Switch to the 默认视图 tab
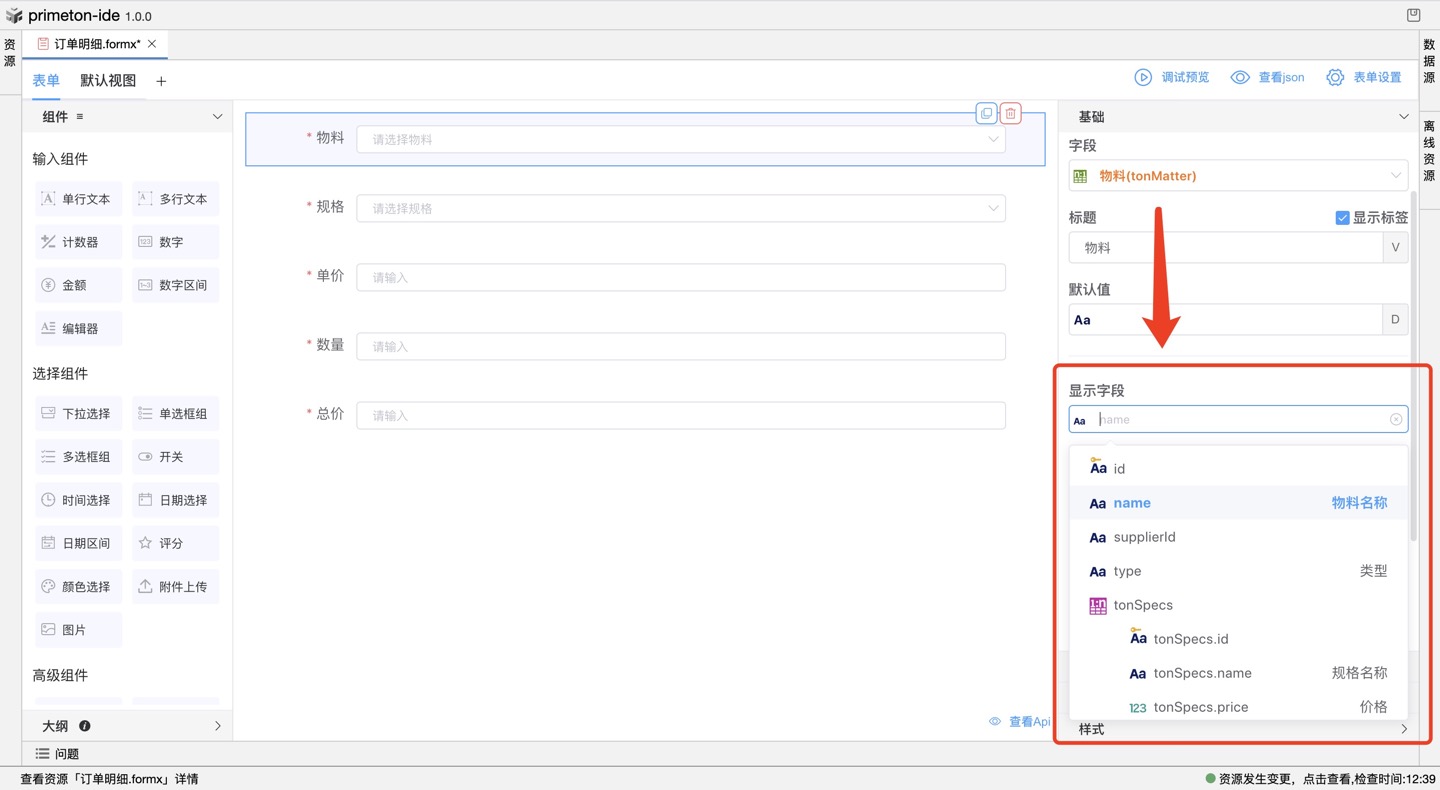Viewport: 1440px width, 790px height. click(108, 81)
